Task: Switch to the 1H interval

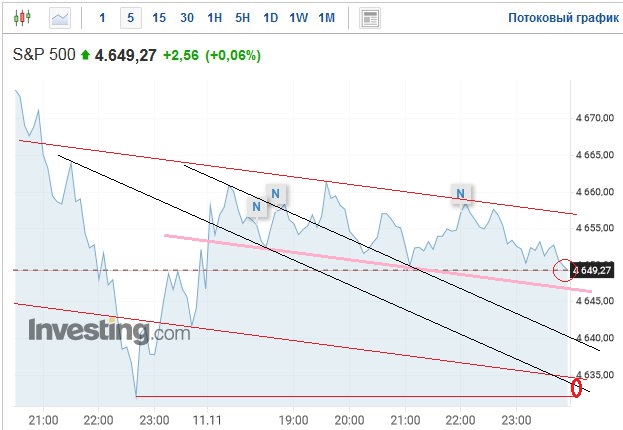Action: (215, 18)
